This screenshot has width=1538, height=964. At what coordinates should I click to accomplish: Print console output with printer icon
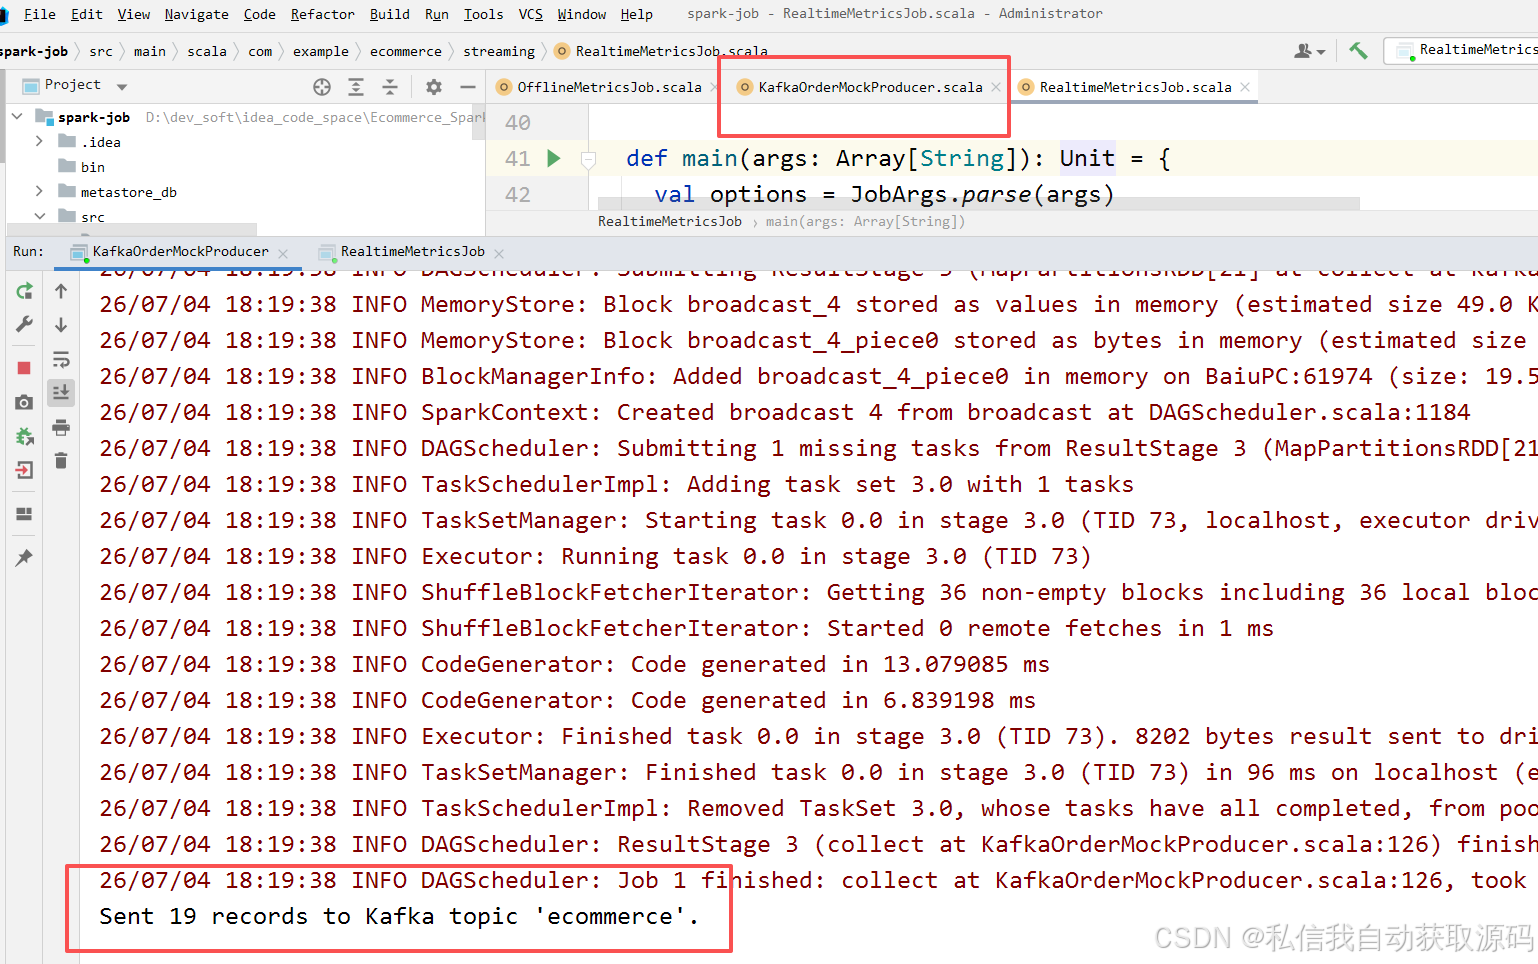tap(61, 428)
